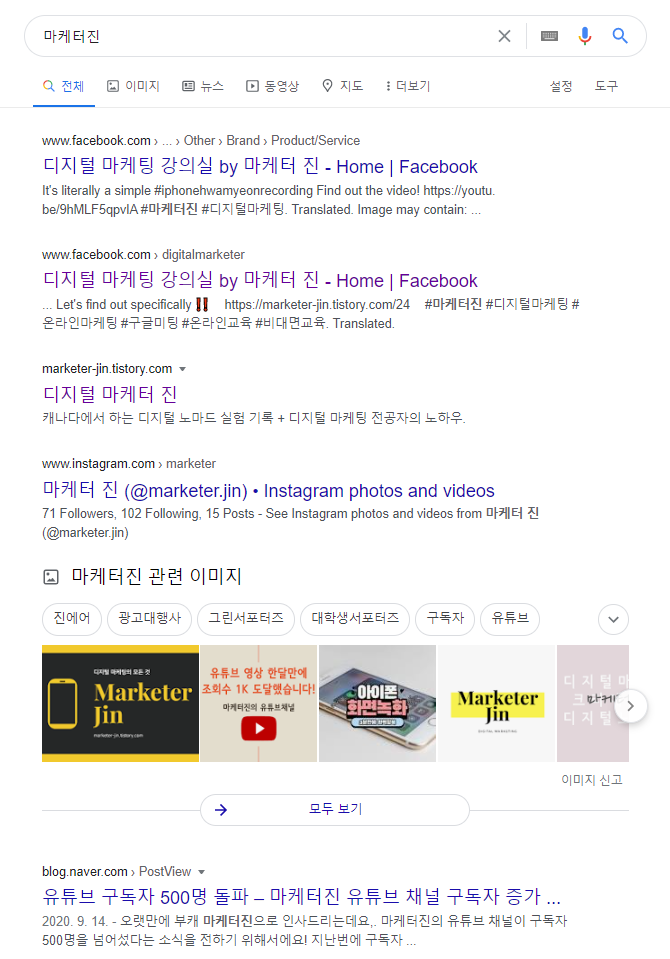Expand more image filter chips chevron

pyautogui.click(x=613, y=619)
